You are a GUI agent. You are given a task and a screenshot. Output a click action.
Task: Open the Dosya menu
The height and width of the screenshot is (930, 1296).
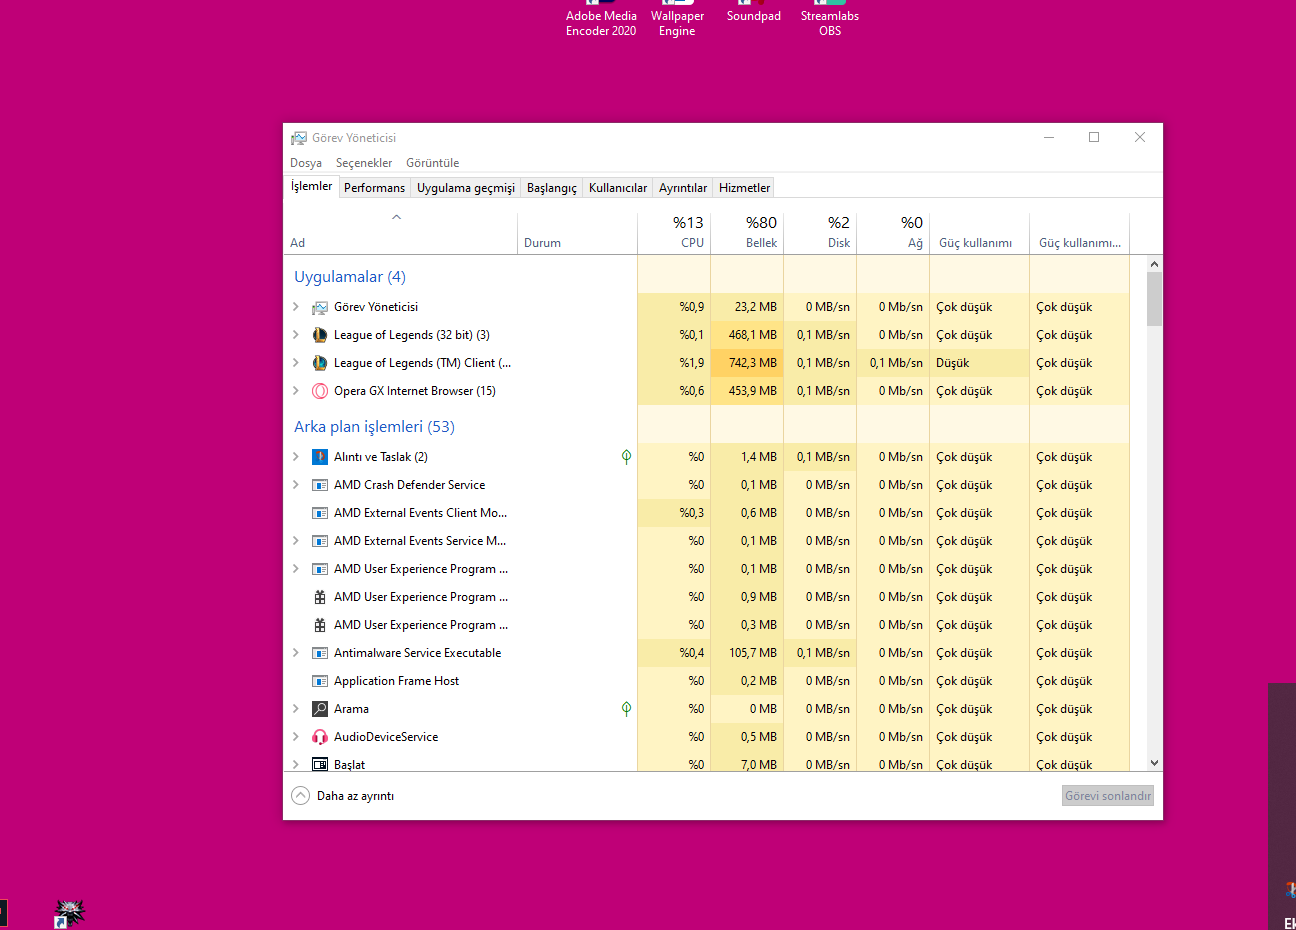coord(306,163)
